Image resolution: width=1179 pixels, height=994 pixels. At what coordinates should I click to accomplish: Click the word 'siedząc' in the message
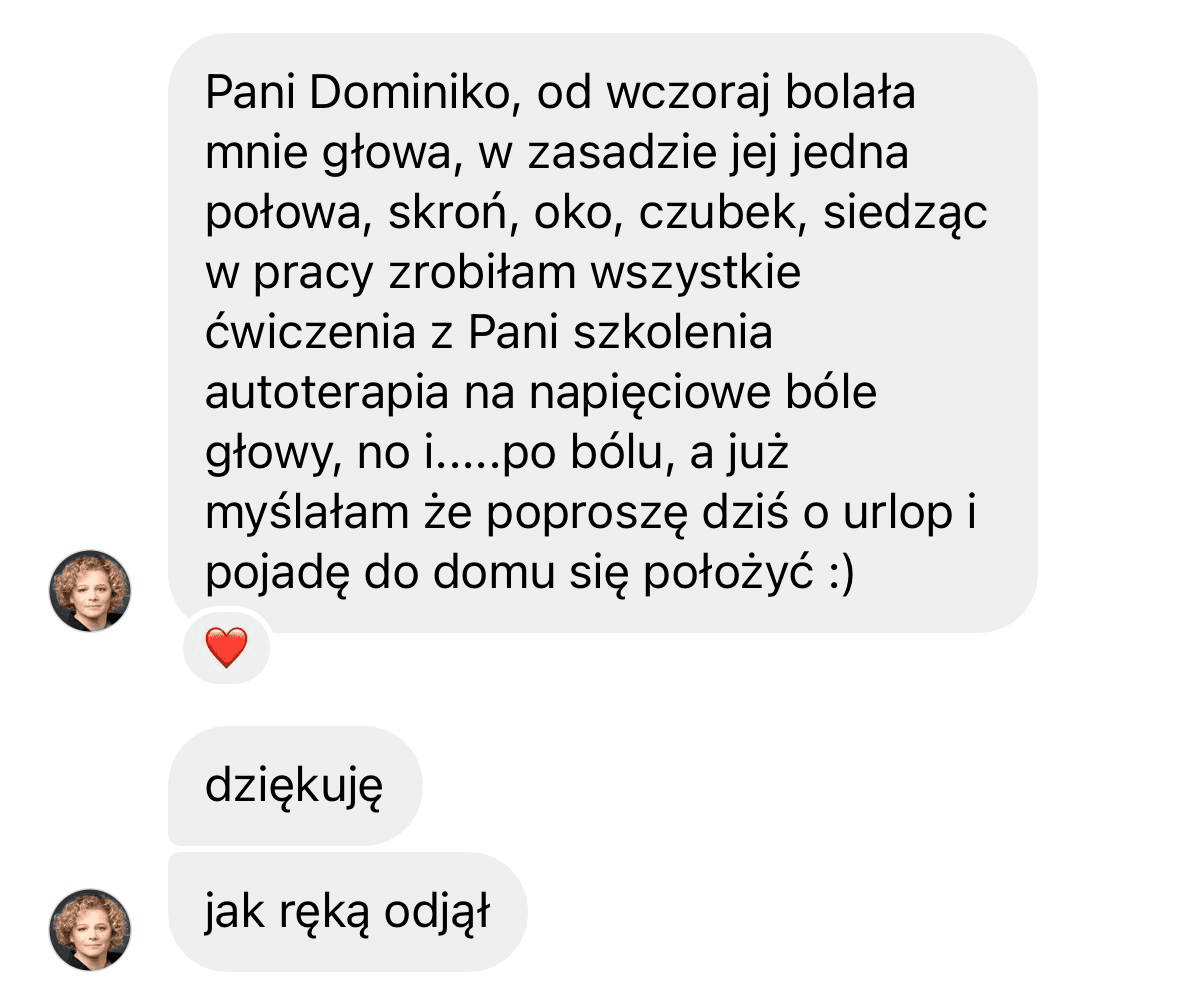click(905, 214)
